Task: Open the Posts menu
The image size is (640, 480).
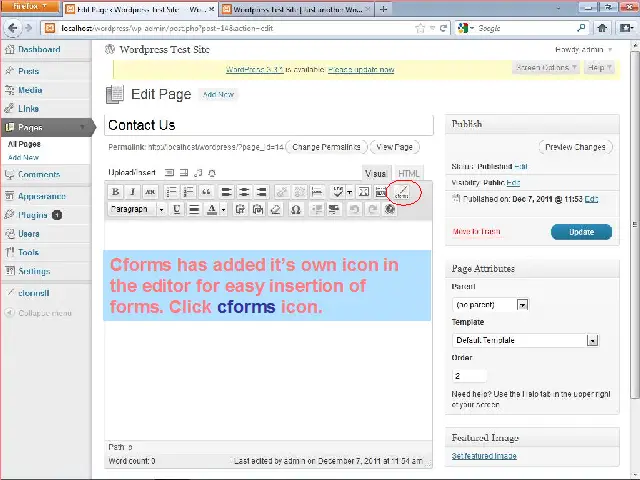Action: [29, 71]
